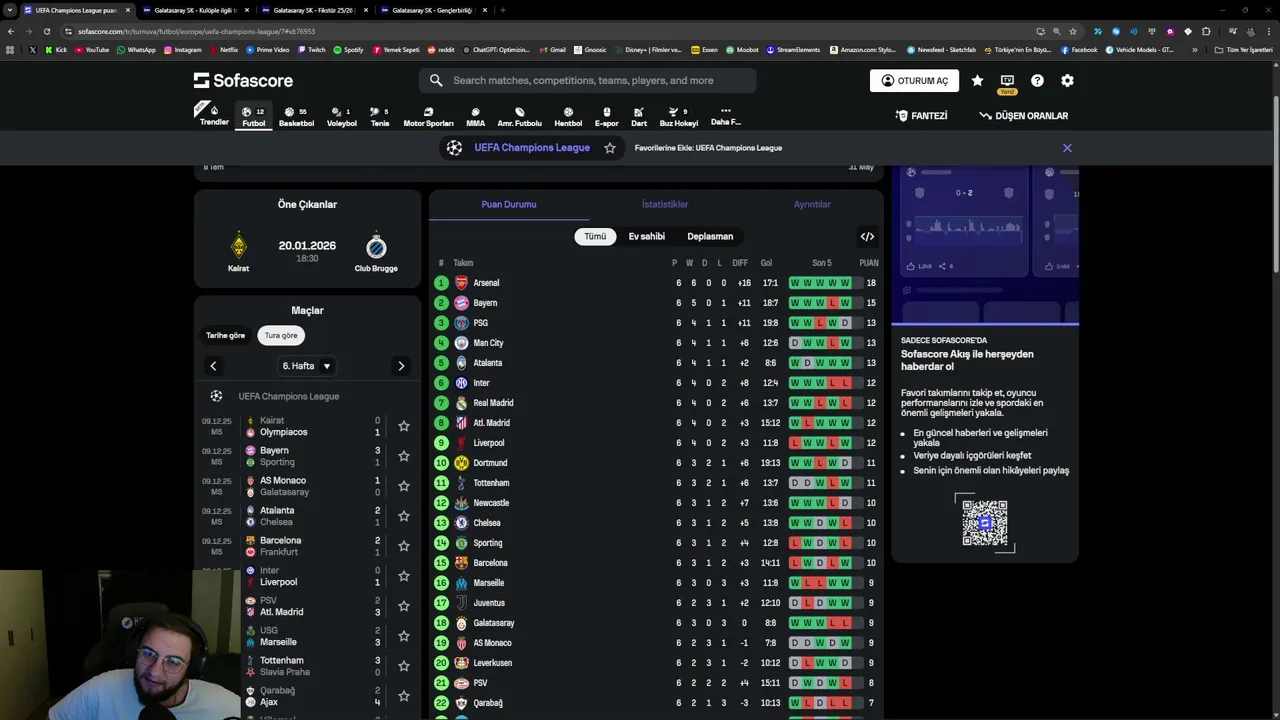This screenshot has height=720, width=1280.
Task: Favorite the Tottenham vs Slavia Praha match
Action: (x=404, y=666)
